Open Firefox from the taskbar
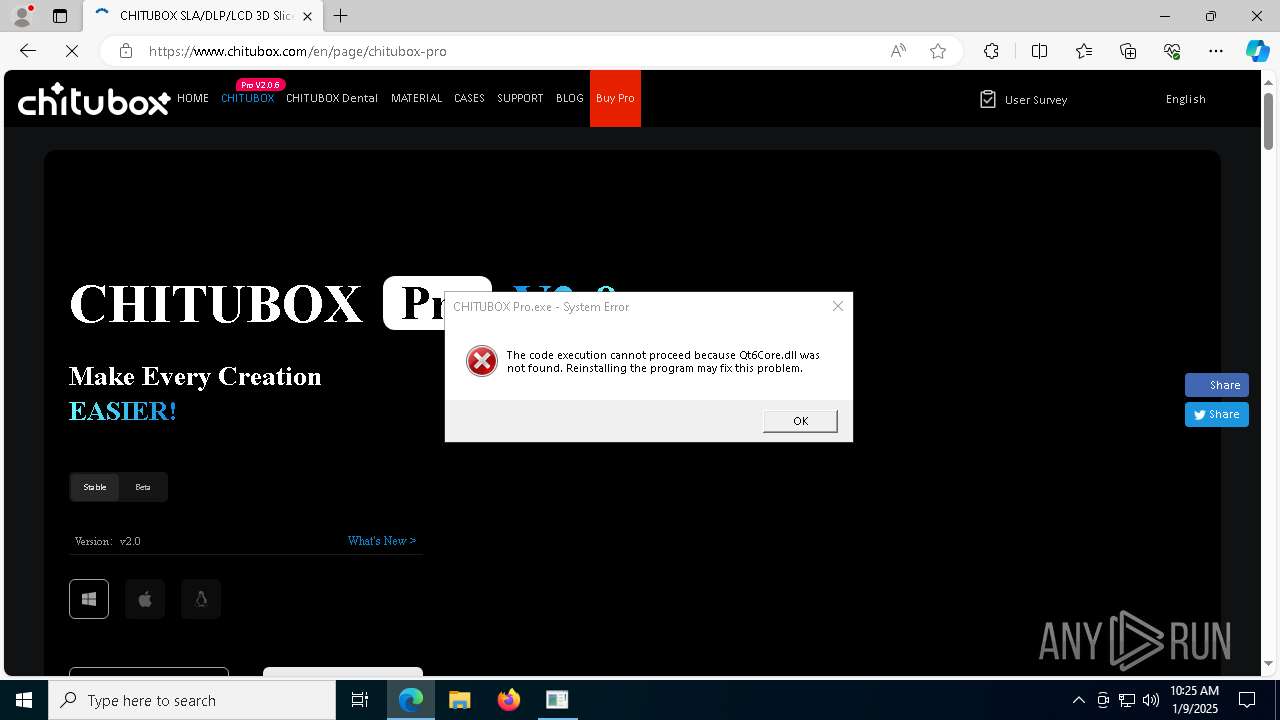1280x720 pixels. coord(509,700)
